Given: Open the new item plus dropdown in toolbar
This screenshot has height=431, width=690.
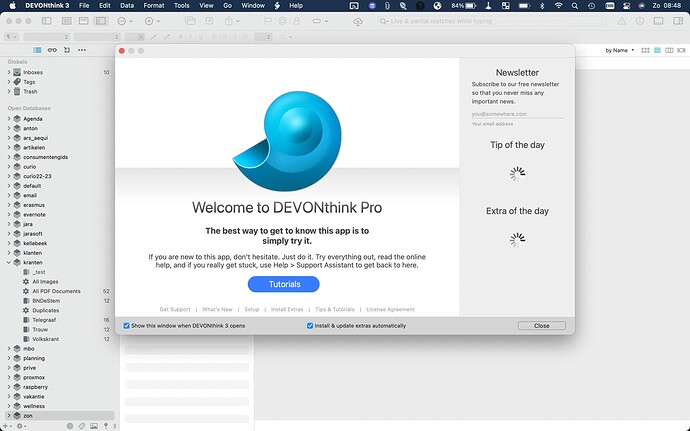Looking at the screenshot, I should (x=152, y=21).
